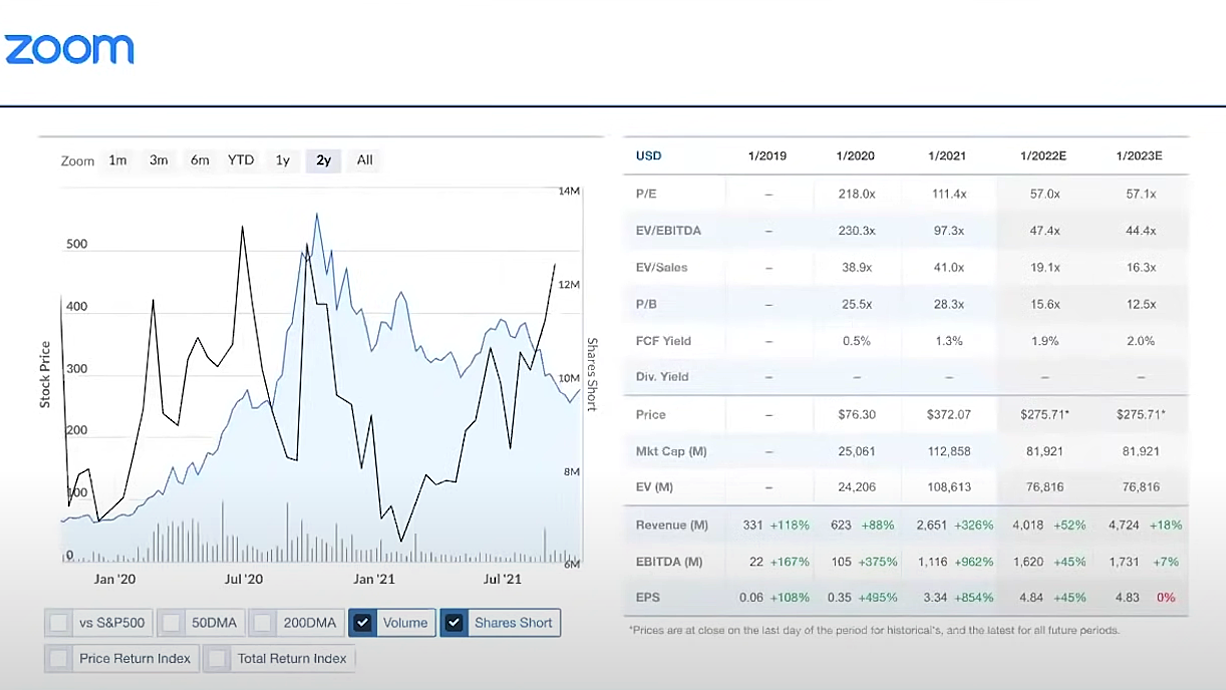This screenshot has width=1226, height=690.
Task: Click the $372.07 price cell
Action: pyautogui.click(x=948, y=414)
